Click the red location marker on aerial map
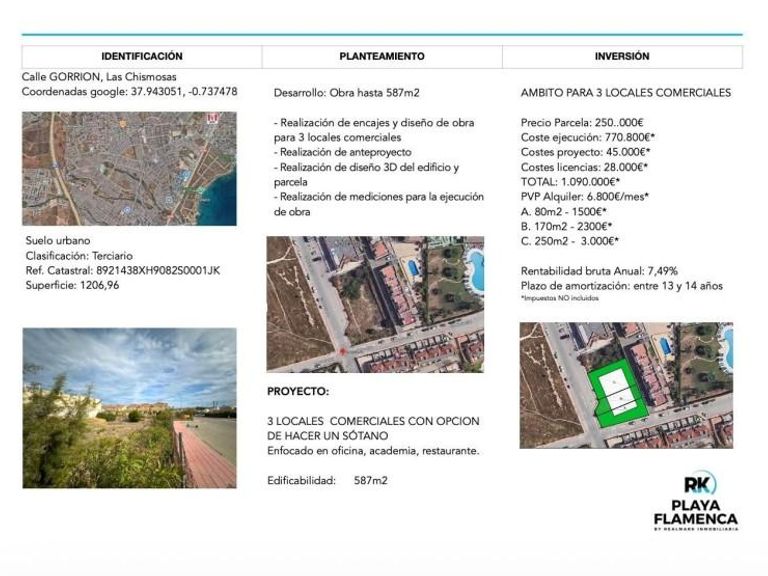This screenshot has height=576, width=768. point(343,352)
